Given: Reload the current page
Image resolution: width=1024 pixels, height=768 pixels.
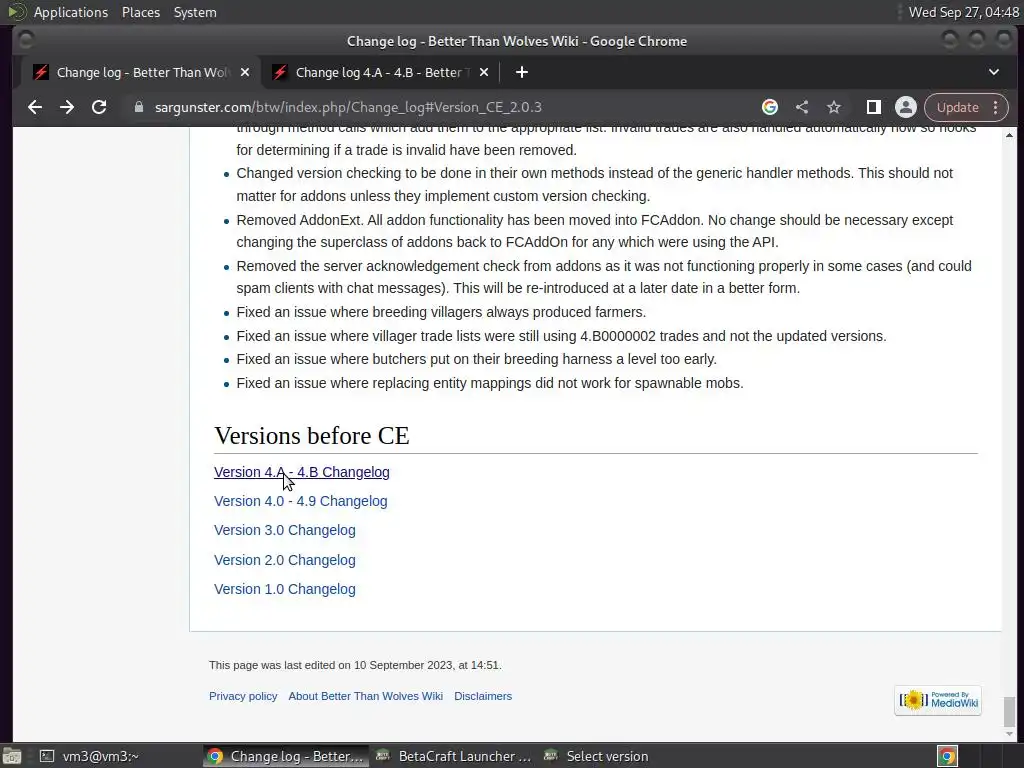Looking at the screenshot, I should click(x=99, y=107).
